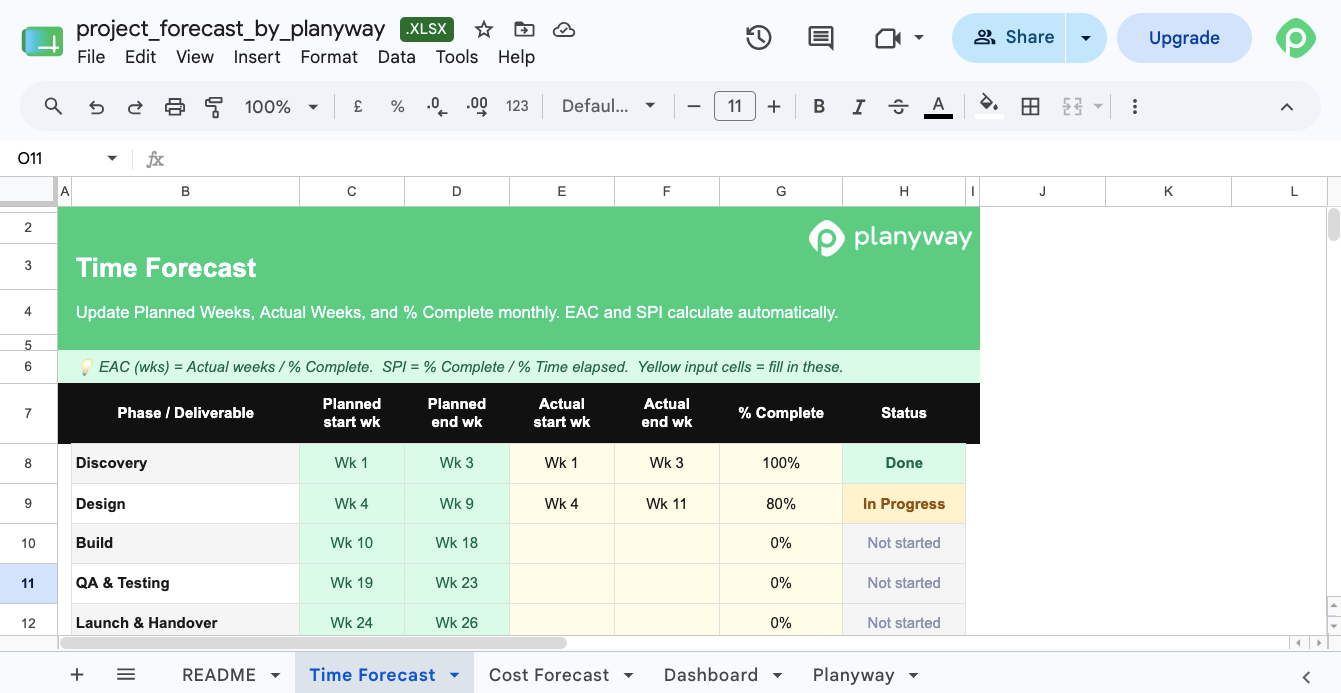1341x693 pixels.
Task: Open the Help menu
Action: 516,57
